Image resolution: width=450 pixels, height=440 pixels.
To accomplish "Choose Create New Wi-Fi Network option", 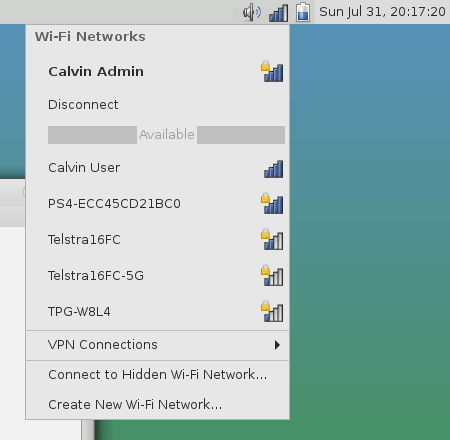I will [158, 405].
